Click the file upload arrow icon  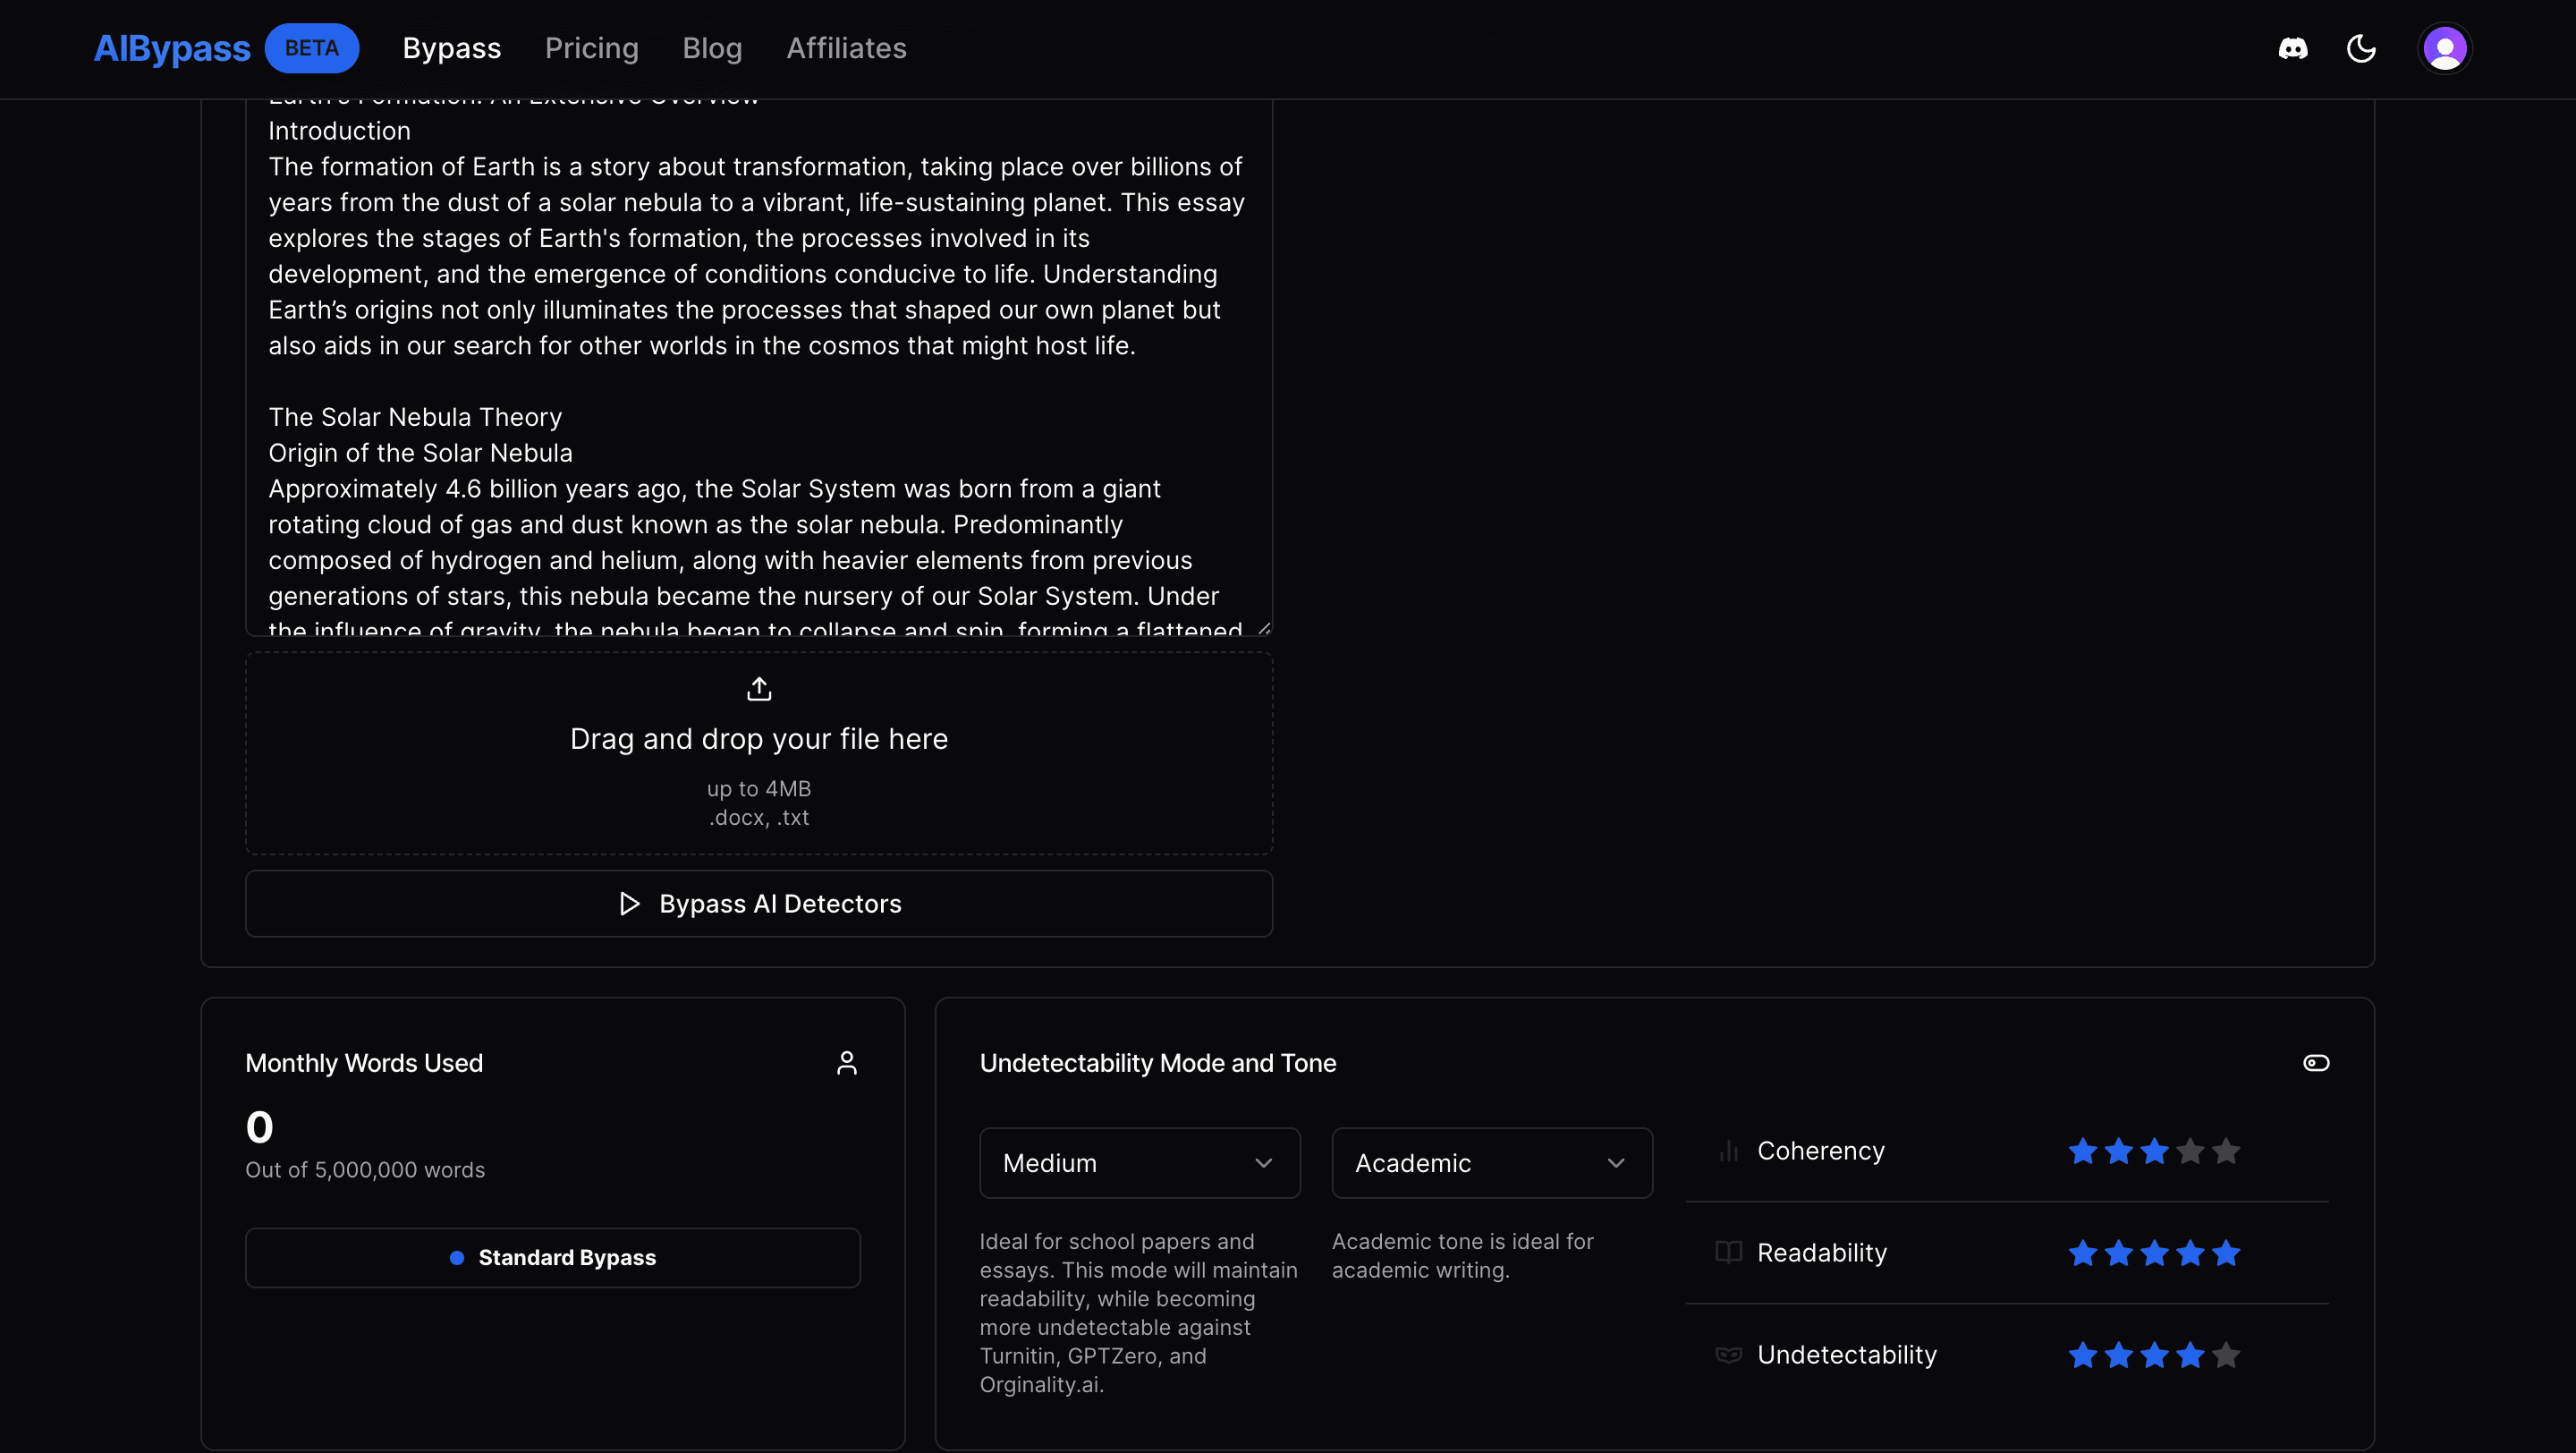coord(759,688)
